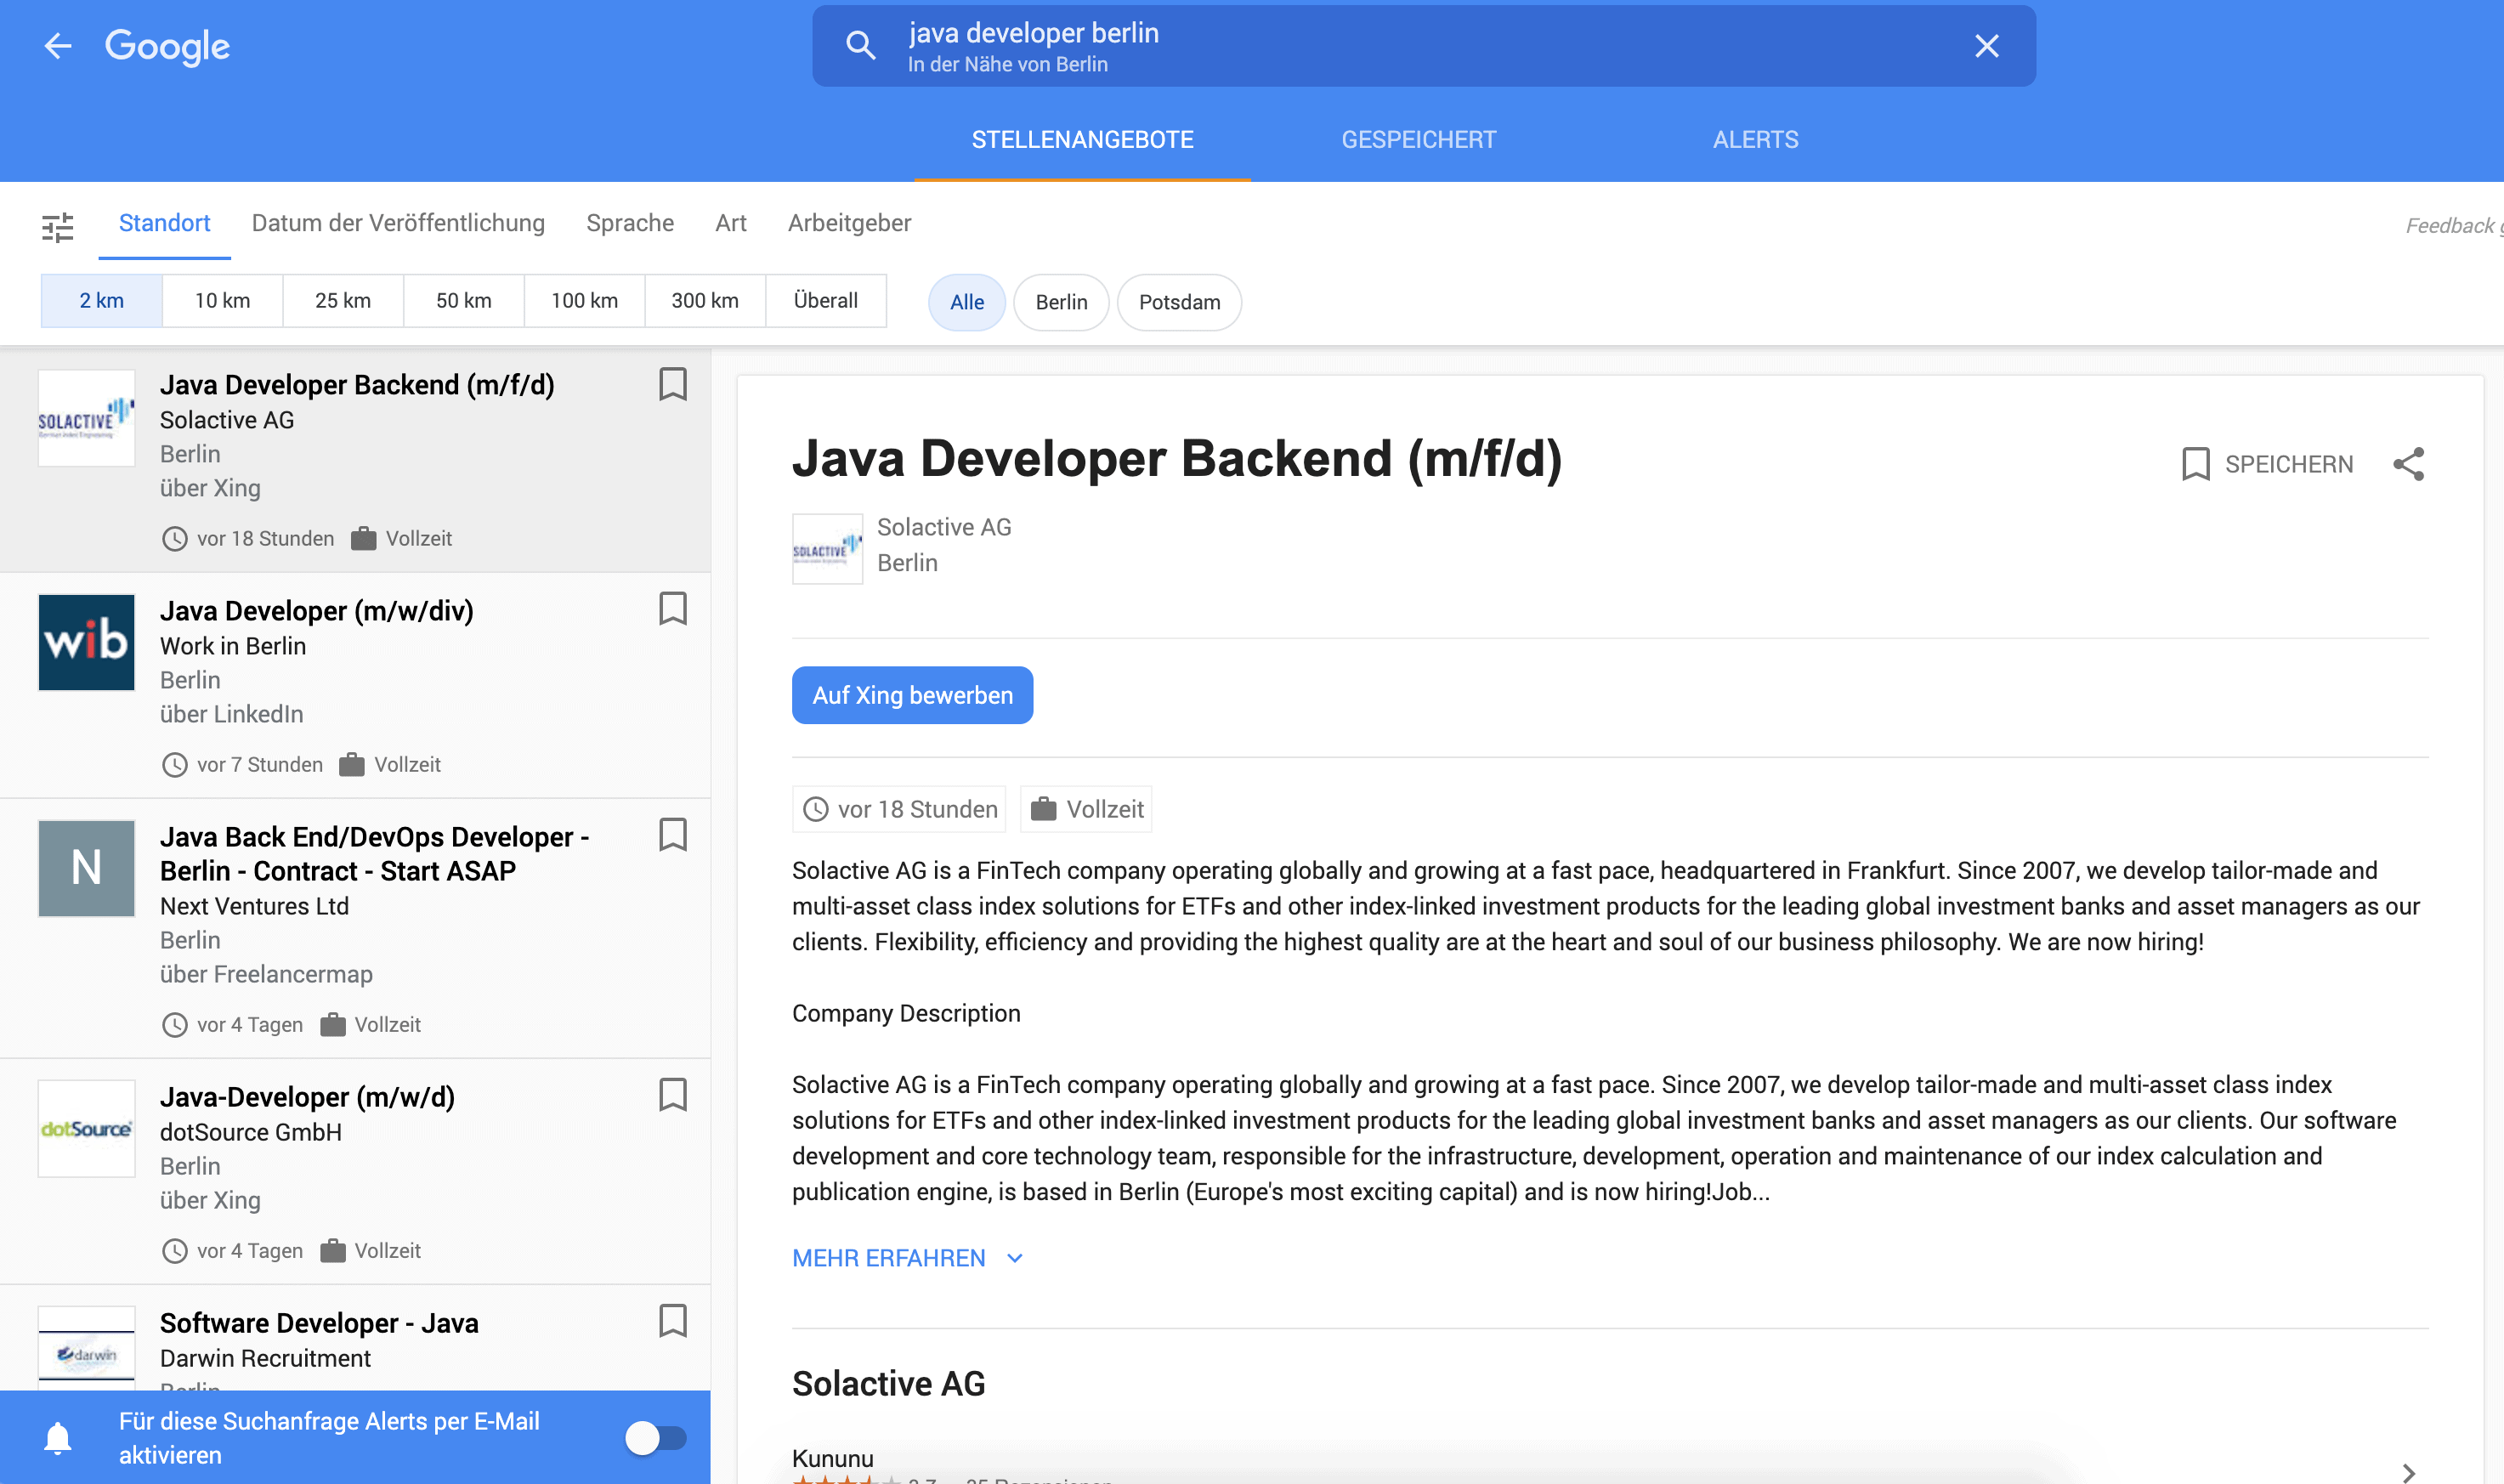Select the 10 km radius option
This screenshot has height=1484, width=2504.
click(x=222, y=301)
